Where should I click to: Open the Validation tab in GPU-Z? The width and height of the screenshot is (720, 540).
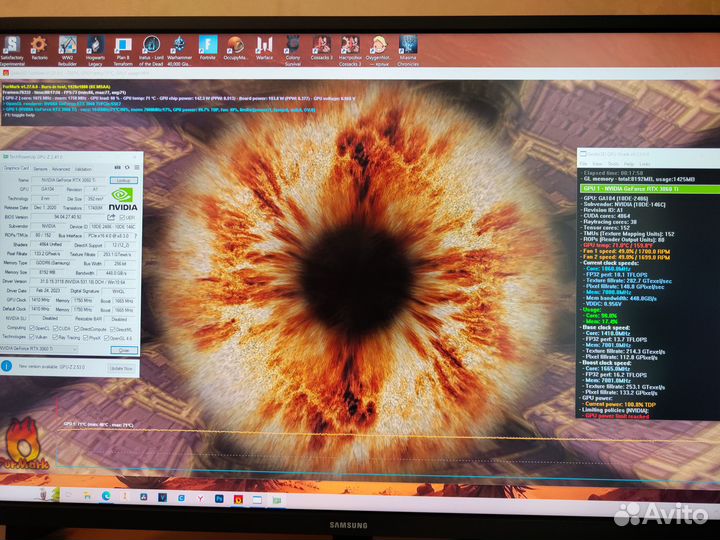tap(83, 169)
